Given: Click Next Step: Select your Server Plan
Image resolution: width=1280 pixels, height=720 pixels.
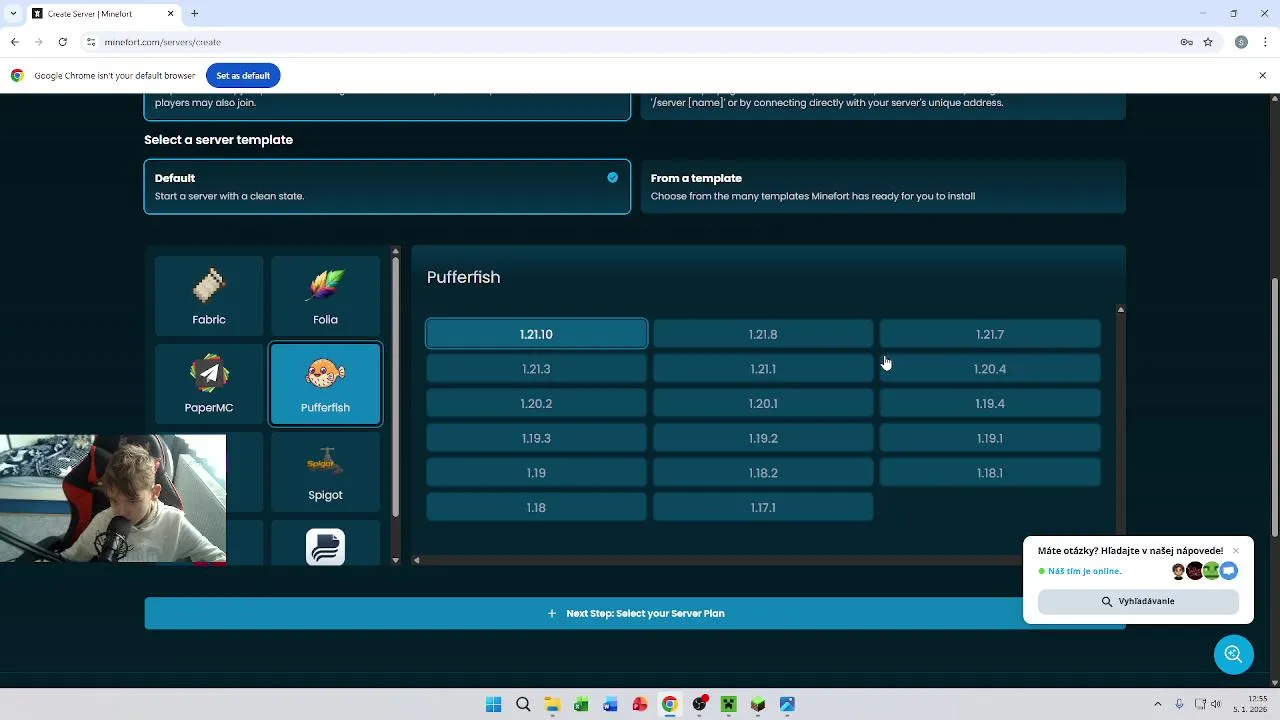Looking at the screenshot, I should tap(635, 613).
